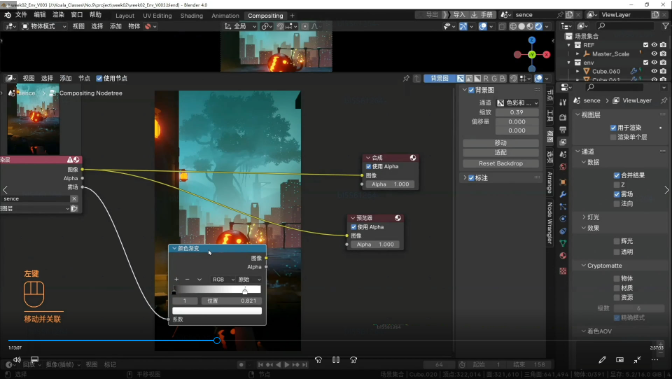The image size is (672, 379).
Task: Pin the properties editor context
Action: (x=664, y=100)
